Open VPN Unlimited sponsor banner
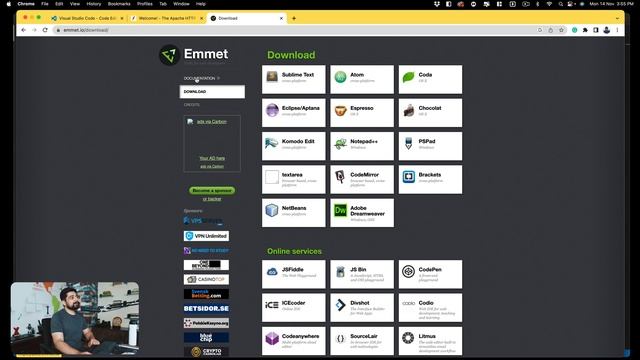 (206, 236)
